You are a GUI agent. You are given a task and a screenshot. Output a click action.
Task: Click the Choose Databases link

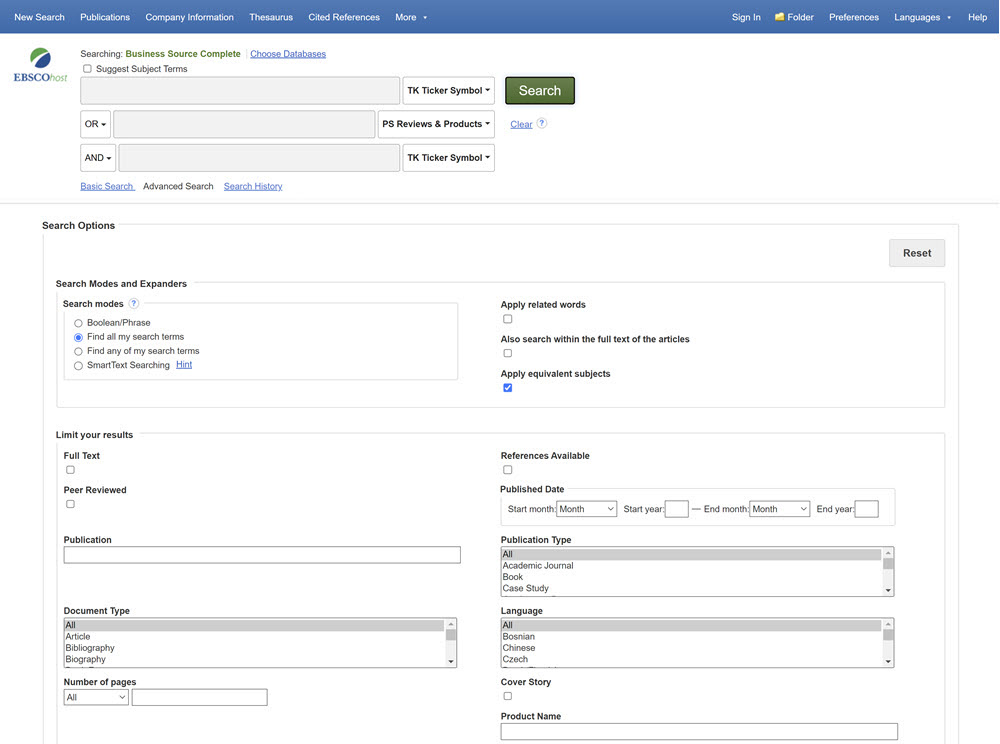point(288,54)
